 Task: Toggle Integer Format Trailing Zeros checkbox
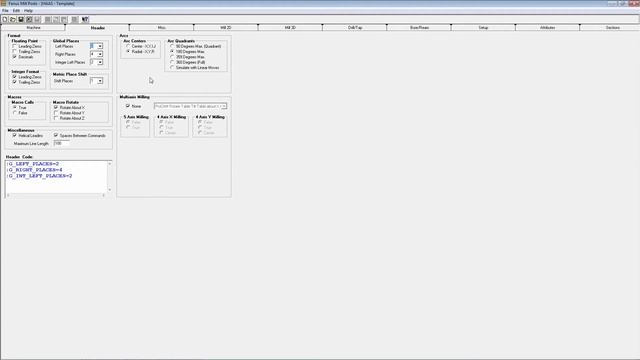point(15,82)
